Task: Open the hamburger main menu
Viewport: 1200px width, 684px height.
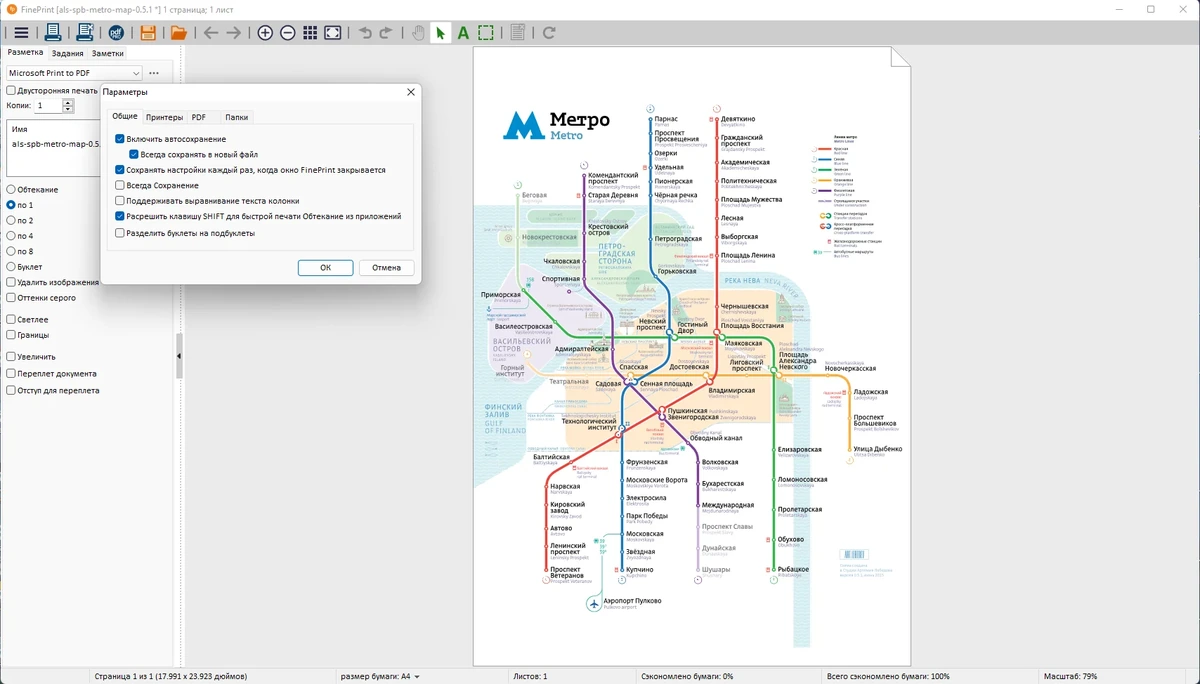Action: (21, 33)
